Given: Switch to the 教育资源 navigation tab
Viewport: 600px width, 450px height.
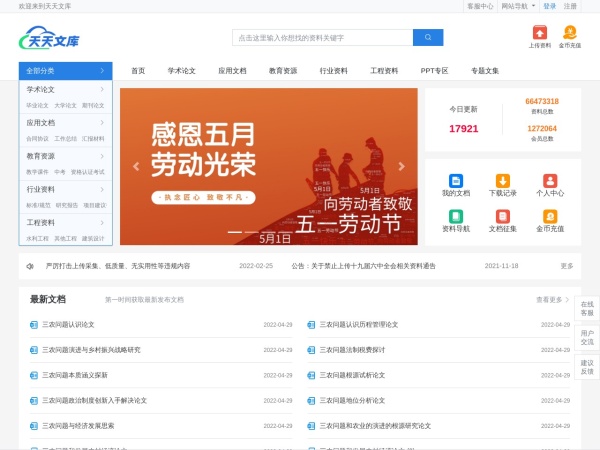Looking at the screenshot, I should pyautogui.click(x=283, y=71).
